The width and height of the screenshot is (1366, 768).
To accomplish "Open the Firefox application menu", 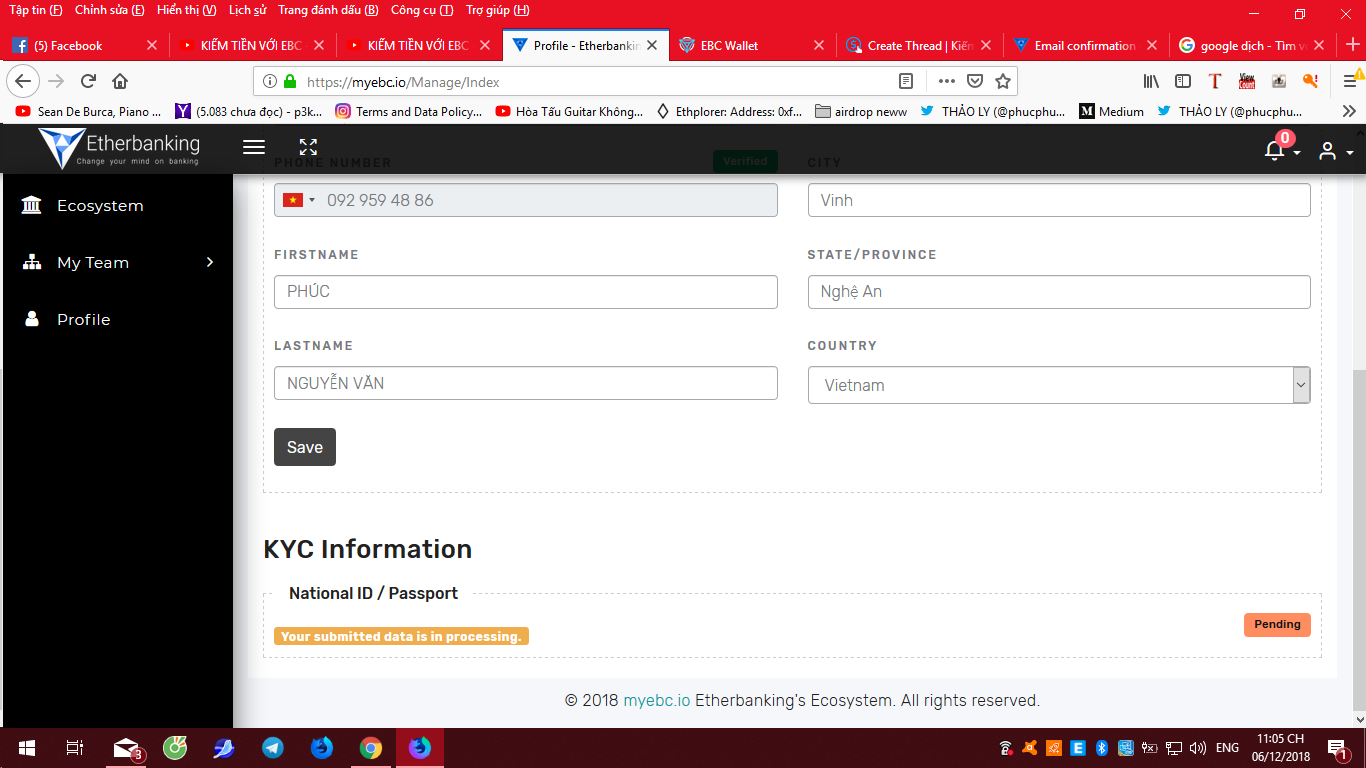I will [1350, 81].
